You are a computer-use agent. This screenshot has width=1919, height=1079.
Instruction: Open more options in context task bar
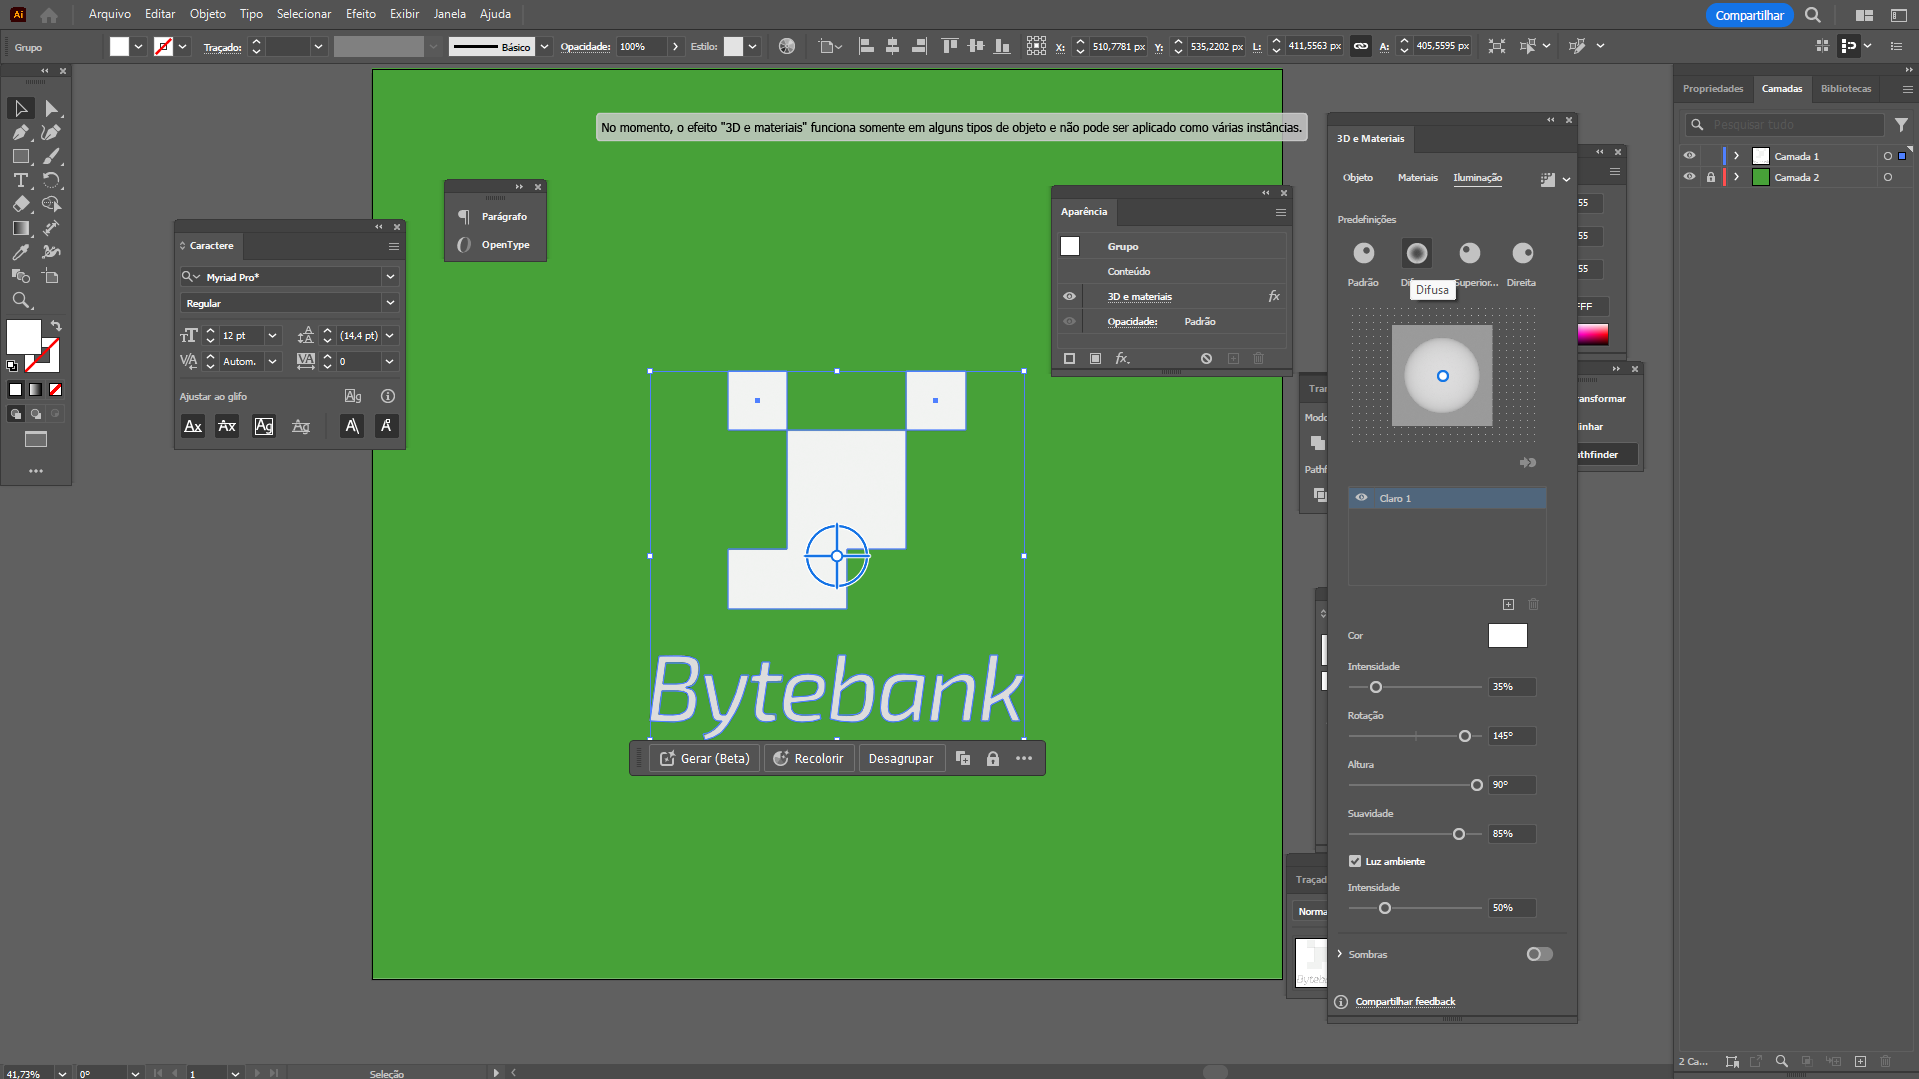1024,759
